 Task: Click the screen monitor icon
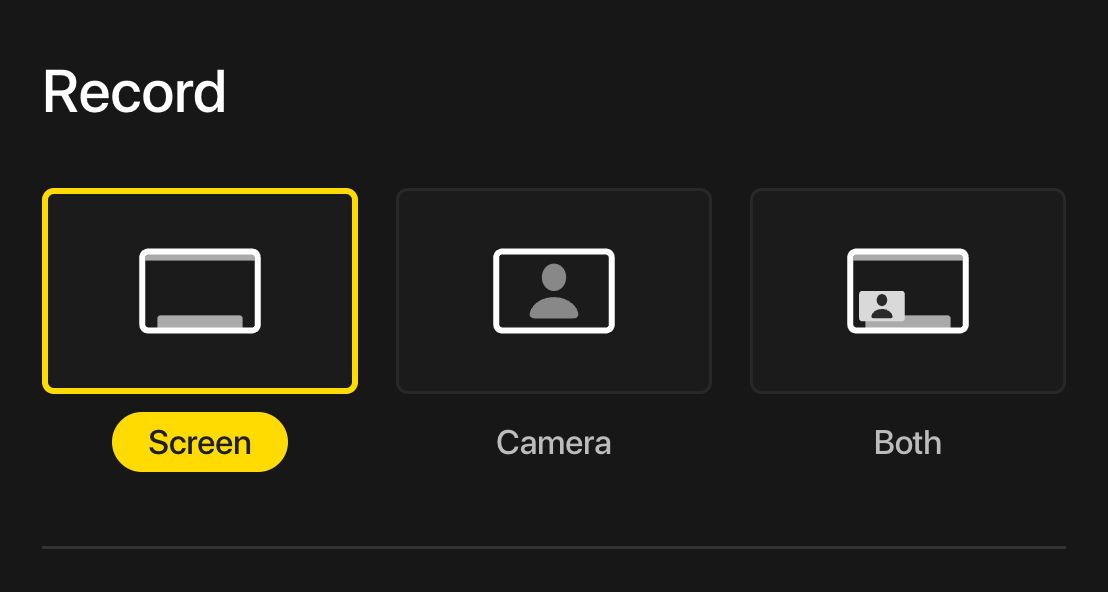coord(200,291)
